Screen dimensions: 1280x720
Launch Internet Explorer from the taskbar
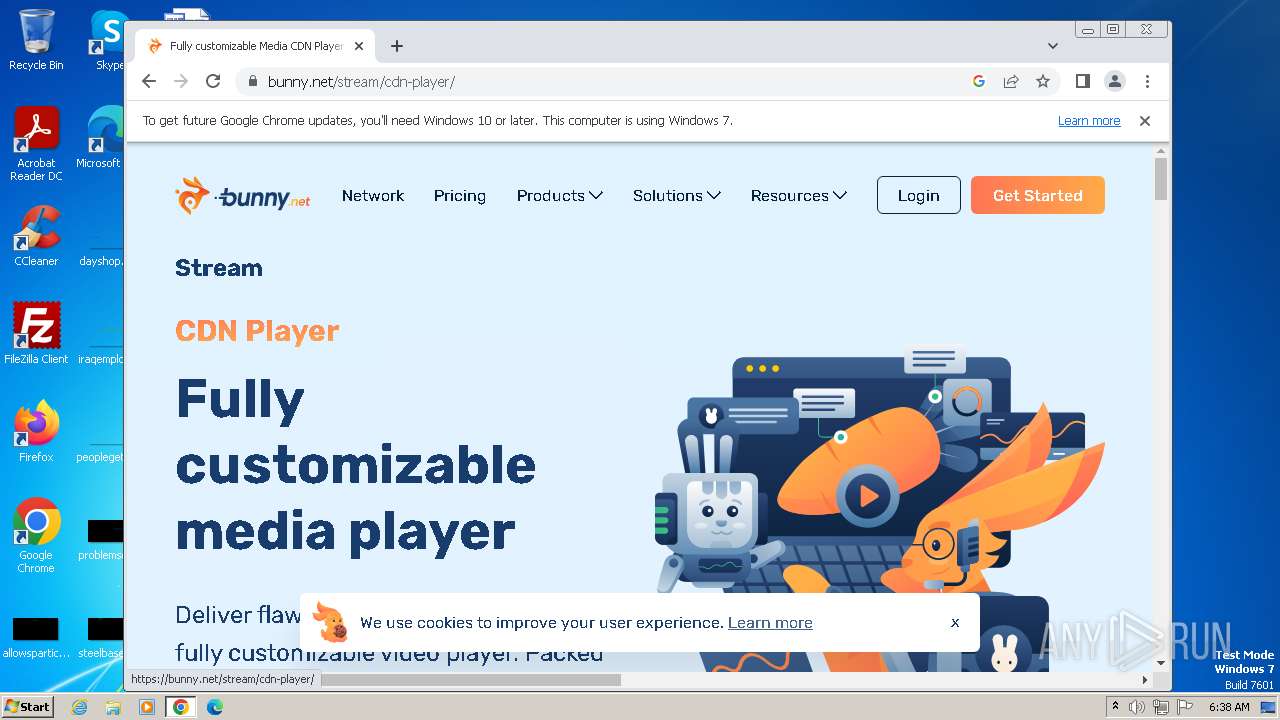[79, 707]
